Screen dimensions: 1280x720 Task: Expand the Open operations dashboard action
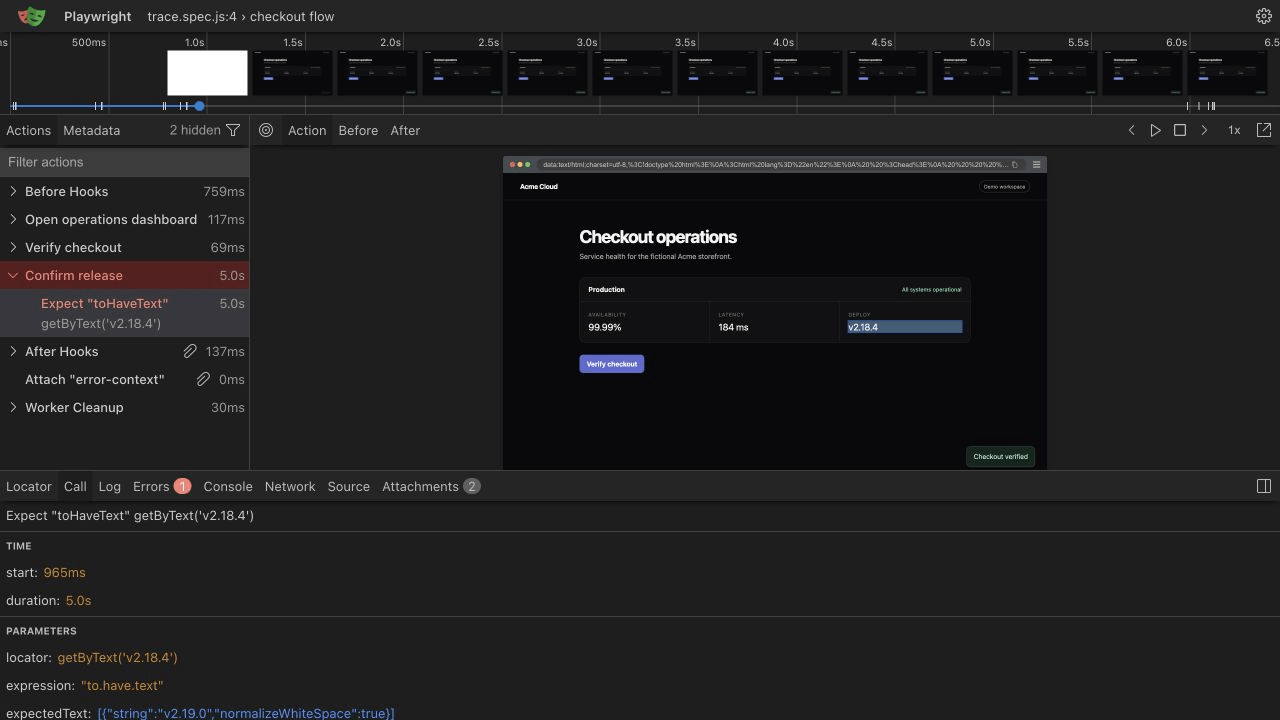pyautogui.click(x=13, y=219)
